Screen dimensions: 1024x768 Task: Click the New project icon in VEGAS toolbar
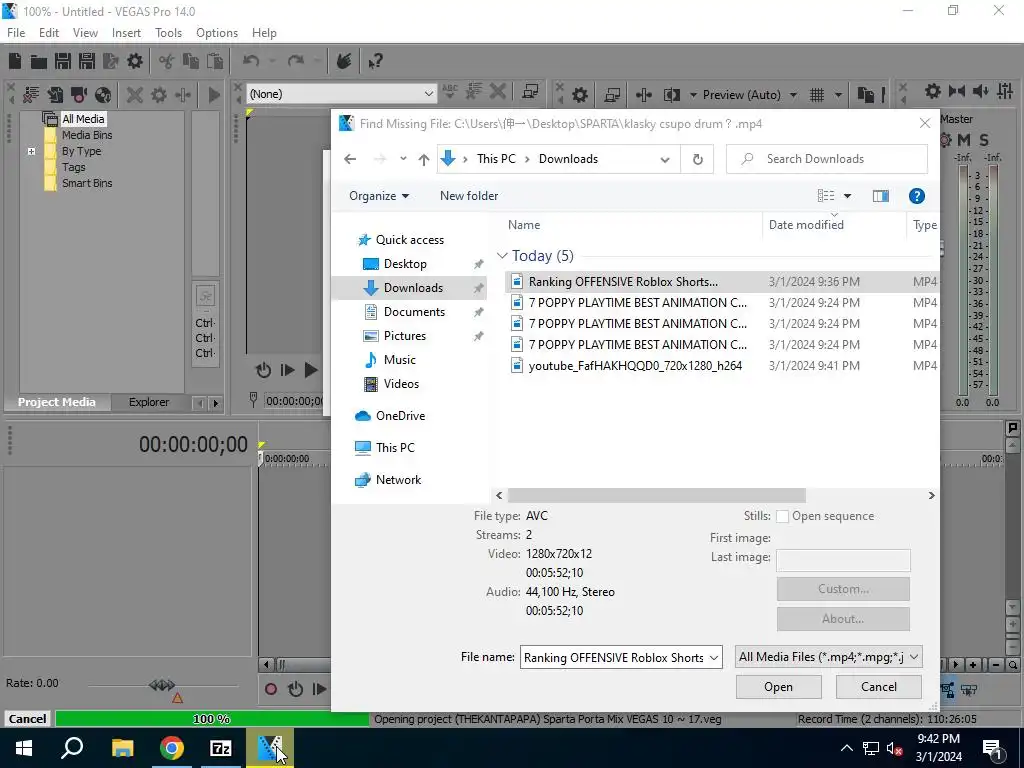tap(14, 61)
